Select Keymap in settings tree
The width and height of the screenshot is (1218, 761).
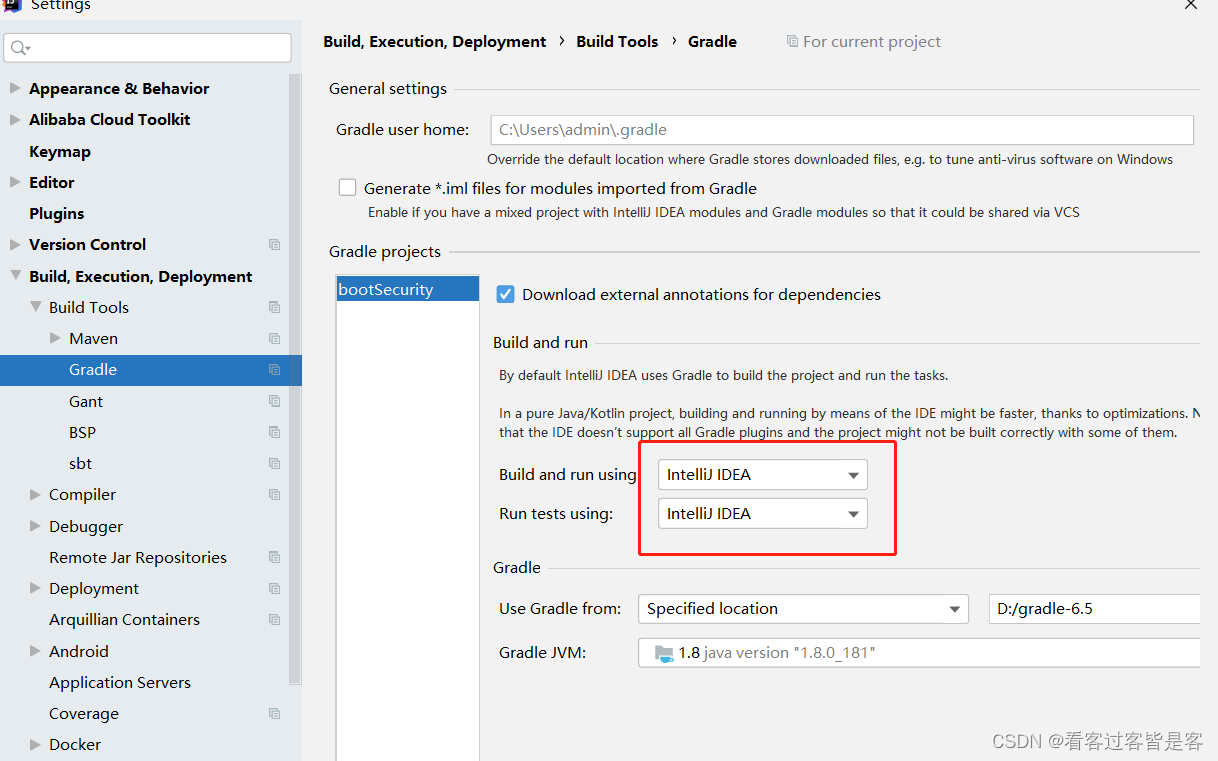point(60,151)
